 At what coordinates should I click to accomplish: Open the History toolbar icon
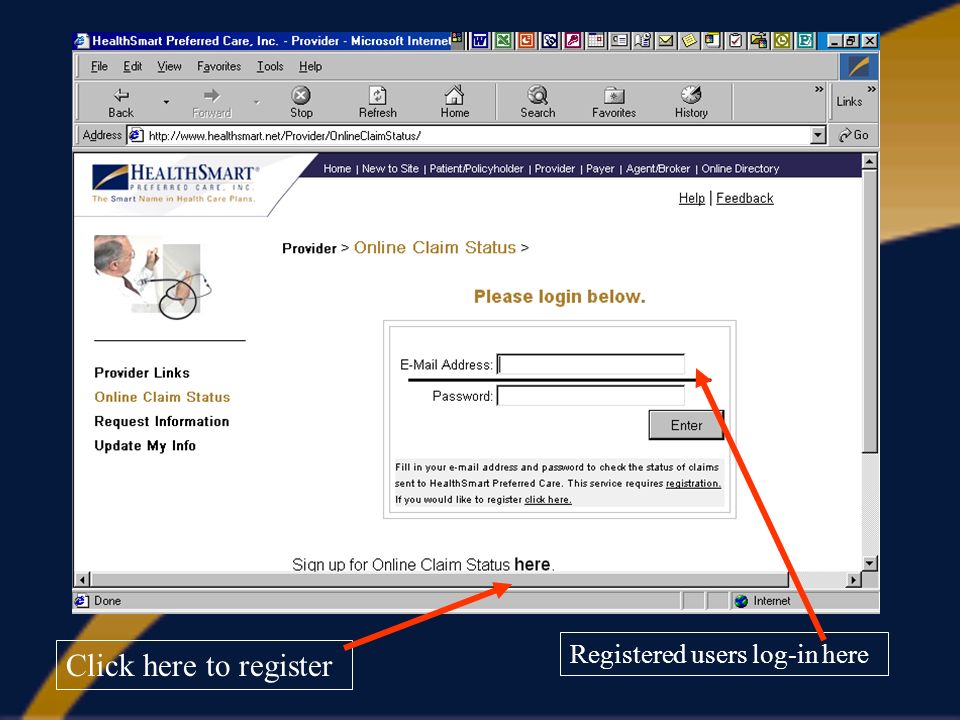[x=691, y=95]
